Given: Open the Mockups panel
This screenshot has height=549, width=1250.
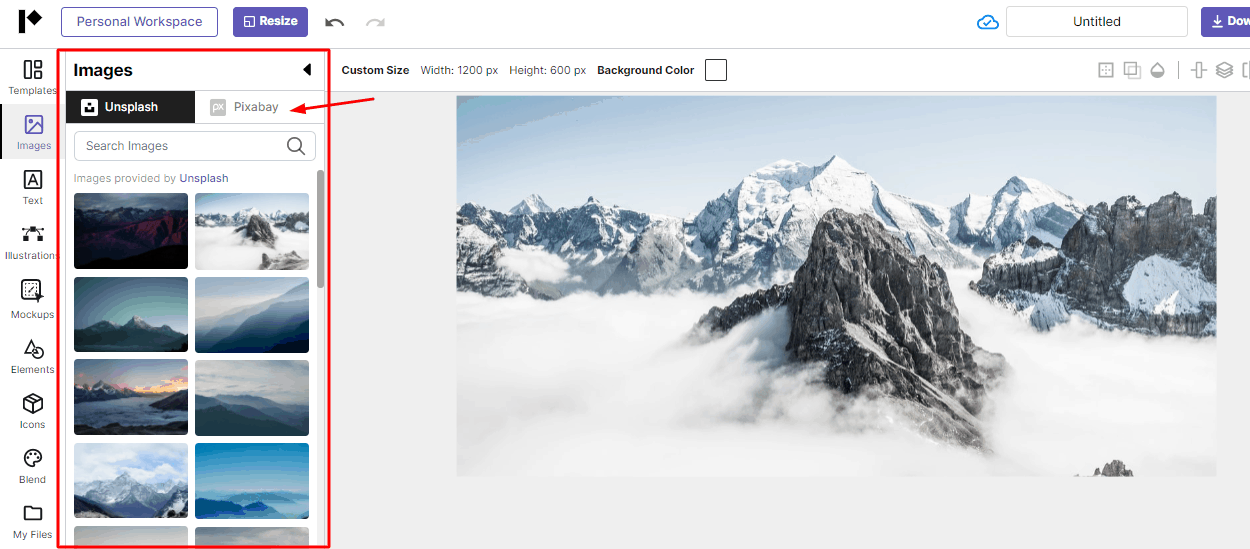Looking at the screenshot, I should click(x=32, y=298).
